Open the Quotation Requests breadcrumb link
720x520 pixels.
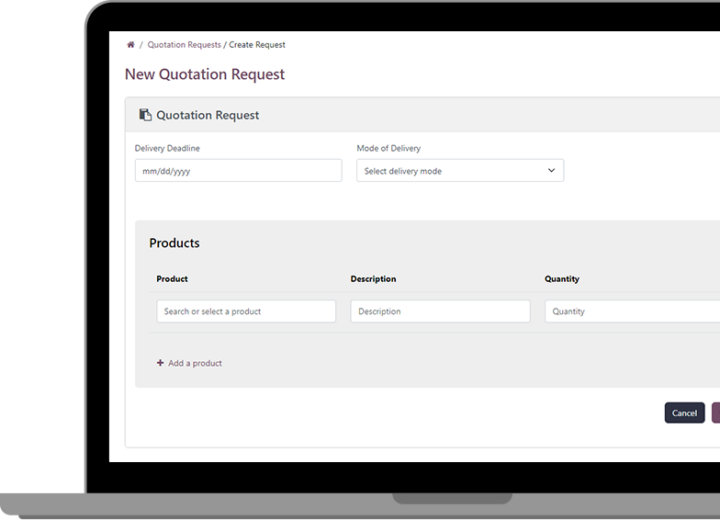tap(184, 45)
